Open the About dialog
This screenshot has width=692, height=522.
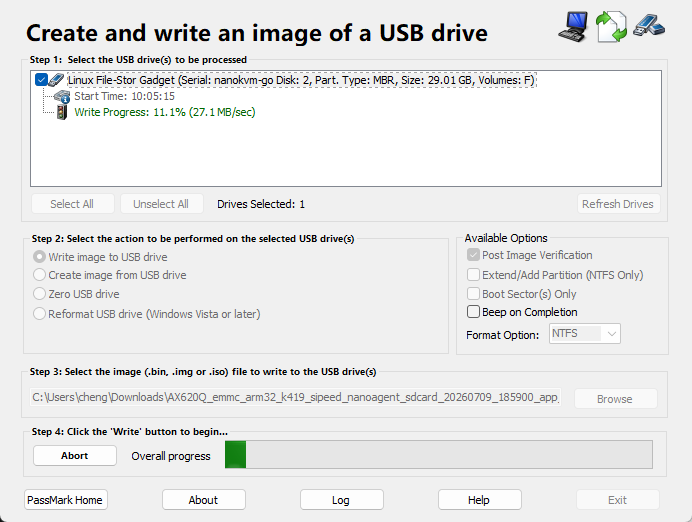(203, 500)
